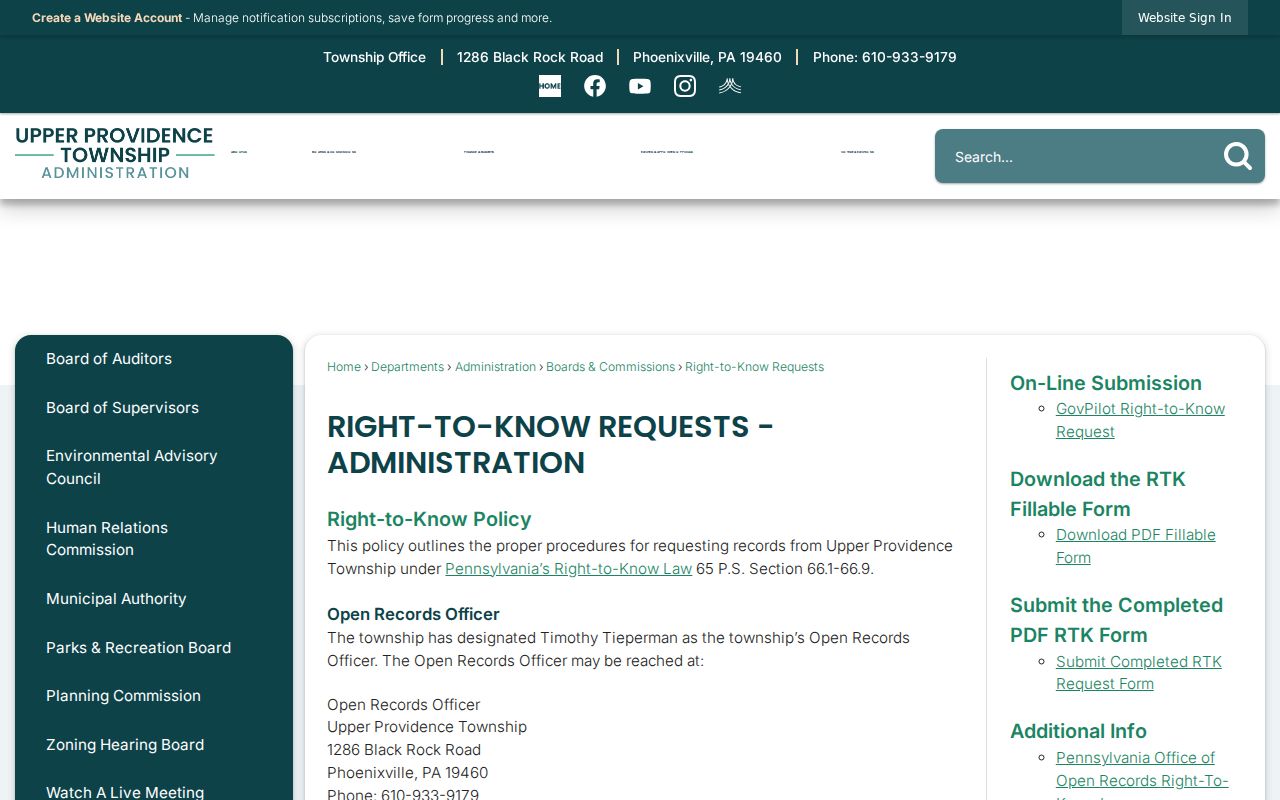Click the Township Office header text
Screen dimensions: 1280x800
coord(374,57)
